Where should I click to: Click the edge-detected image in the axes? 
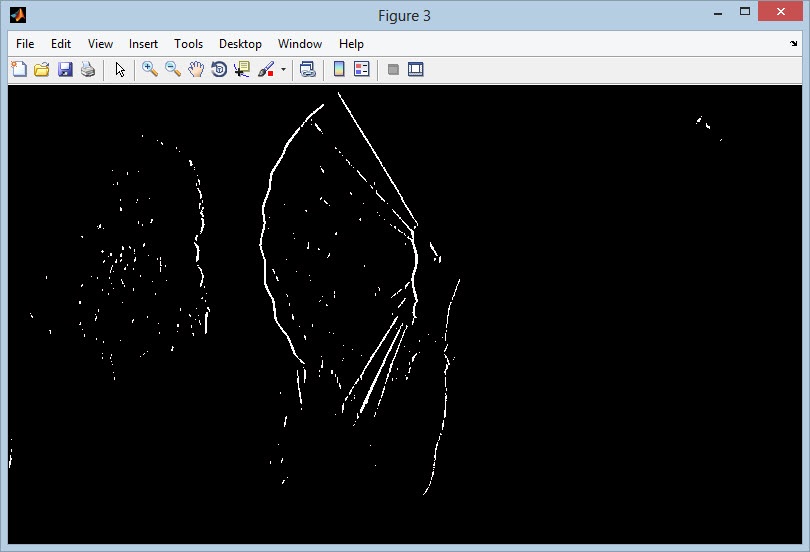pyautogui.click(x=405, y=314)
